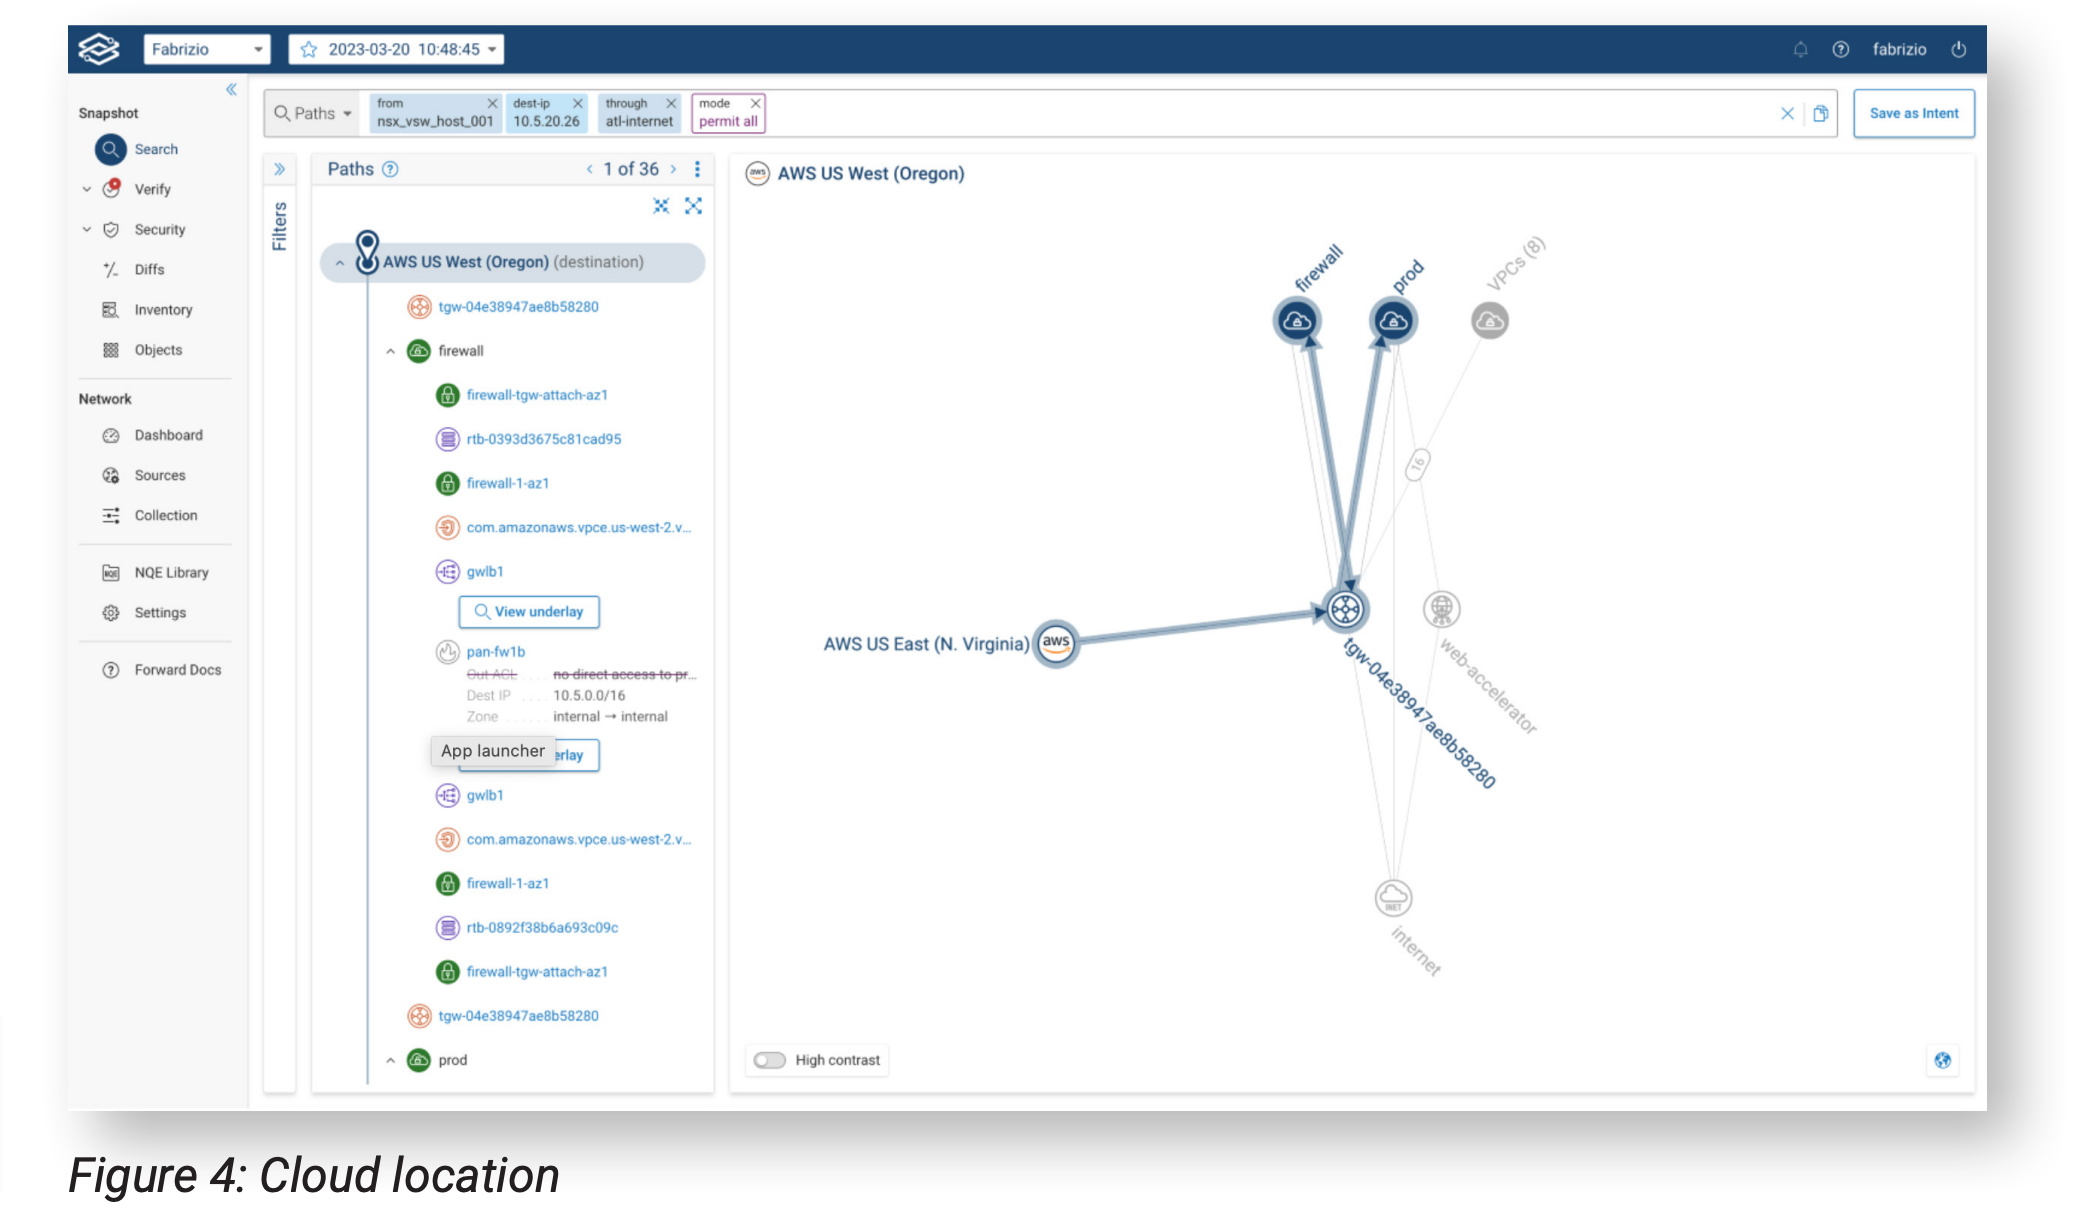Click the globe icon in map corner

click(x=1942, y=1060)
